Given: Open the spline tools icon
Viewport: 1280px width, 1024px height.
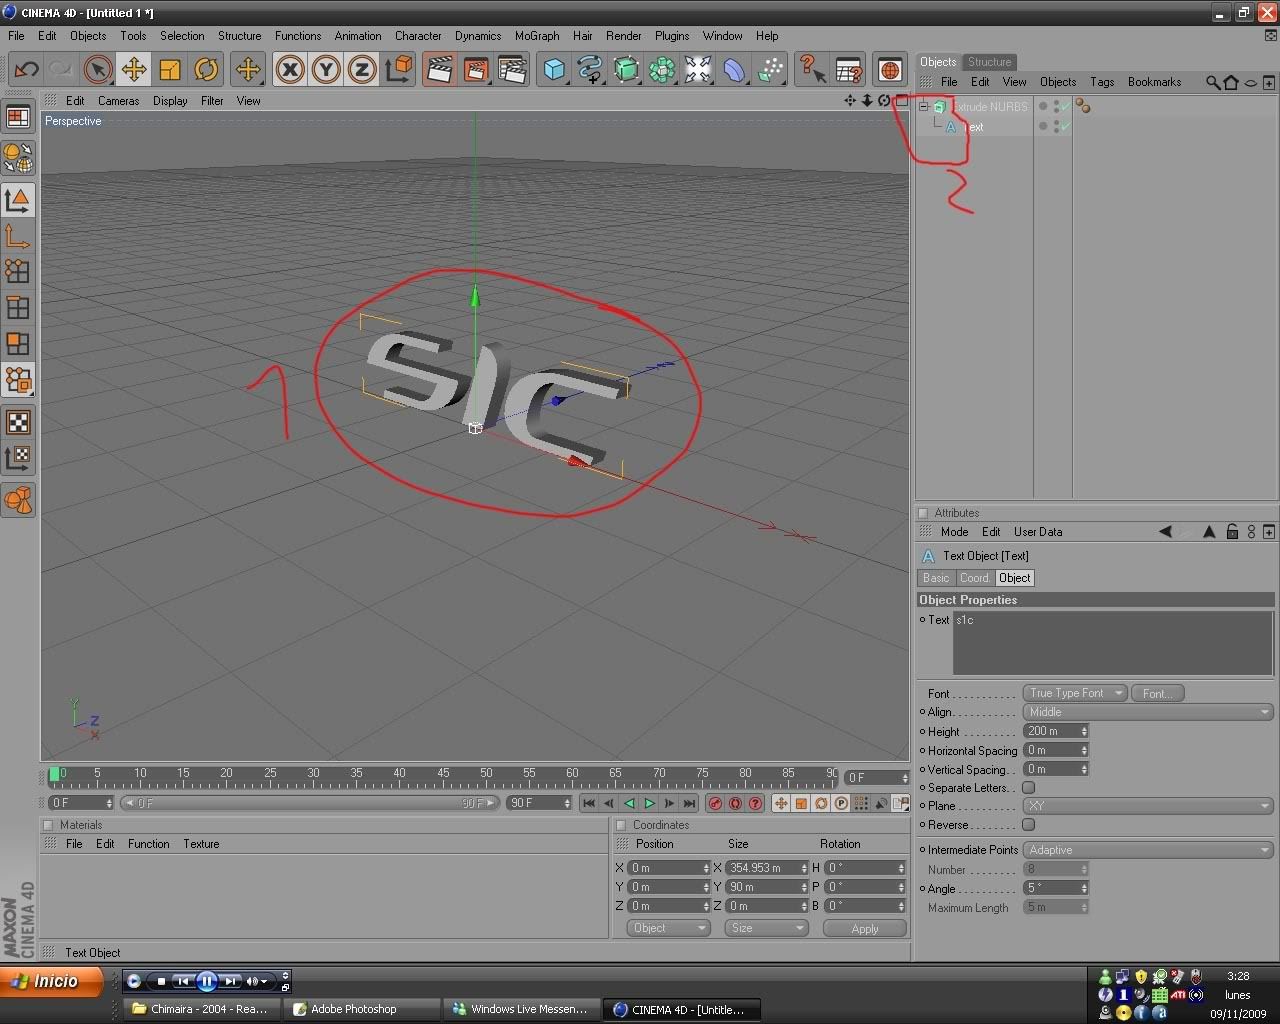Looking at the screenshot, I should (590, 69).
